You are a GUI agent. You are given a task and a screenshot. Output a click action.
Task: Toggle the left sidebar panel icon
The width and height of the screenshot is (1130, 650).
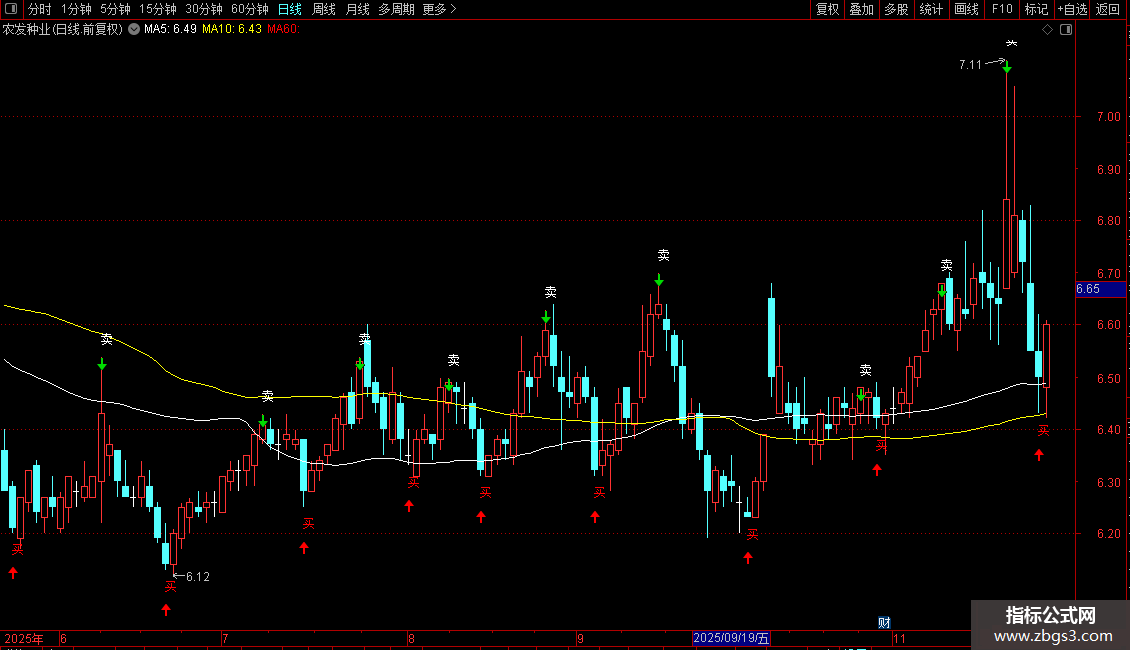coord(11,9)
